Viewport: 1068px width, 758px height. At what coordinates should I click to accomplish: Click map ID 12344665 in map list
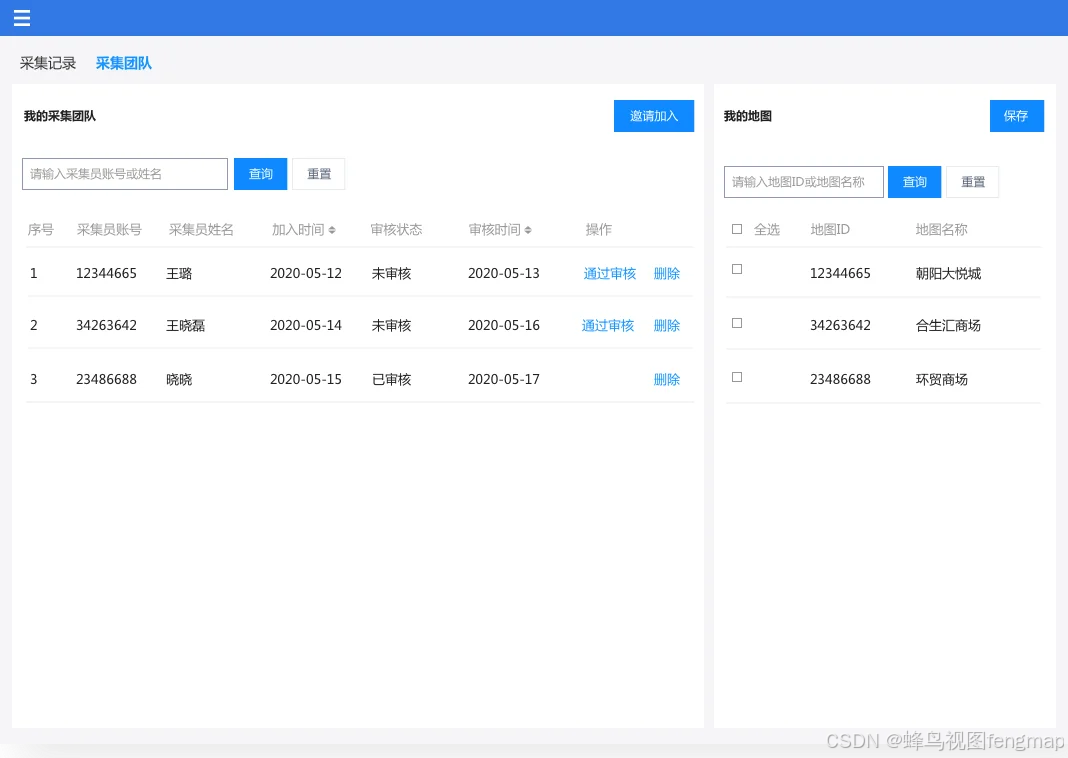click(x=840, y=273)
